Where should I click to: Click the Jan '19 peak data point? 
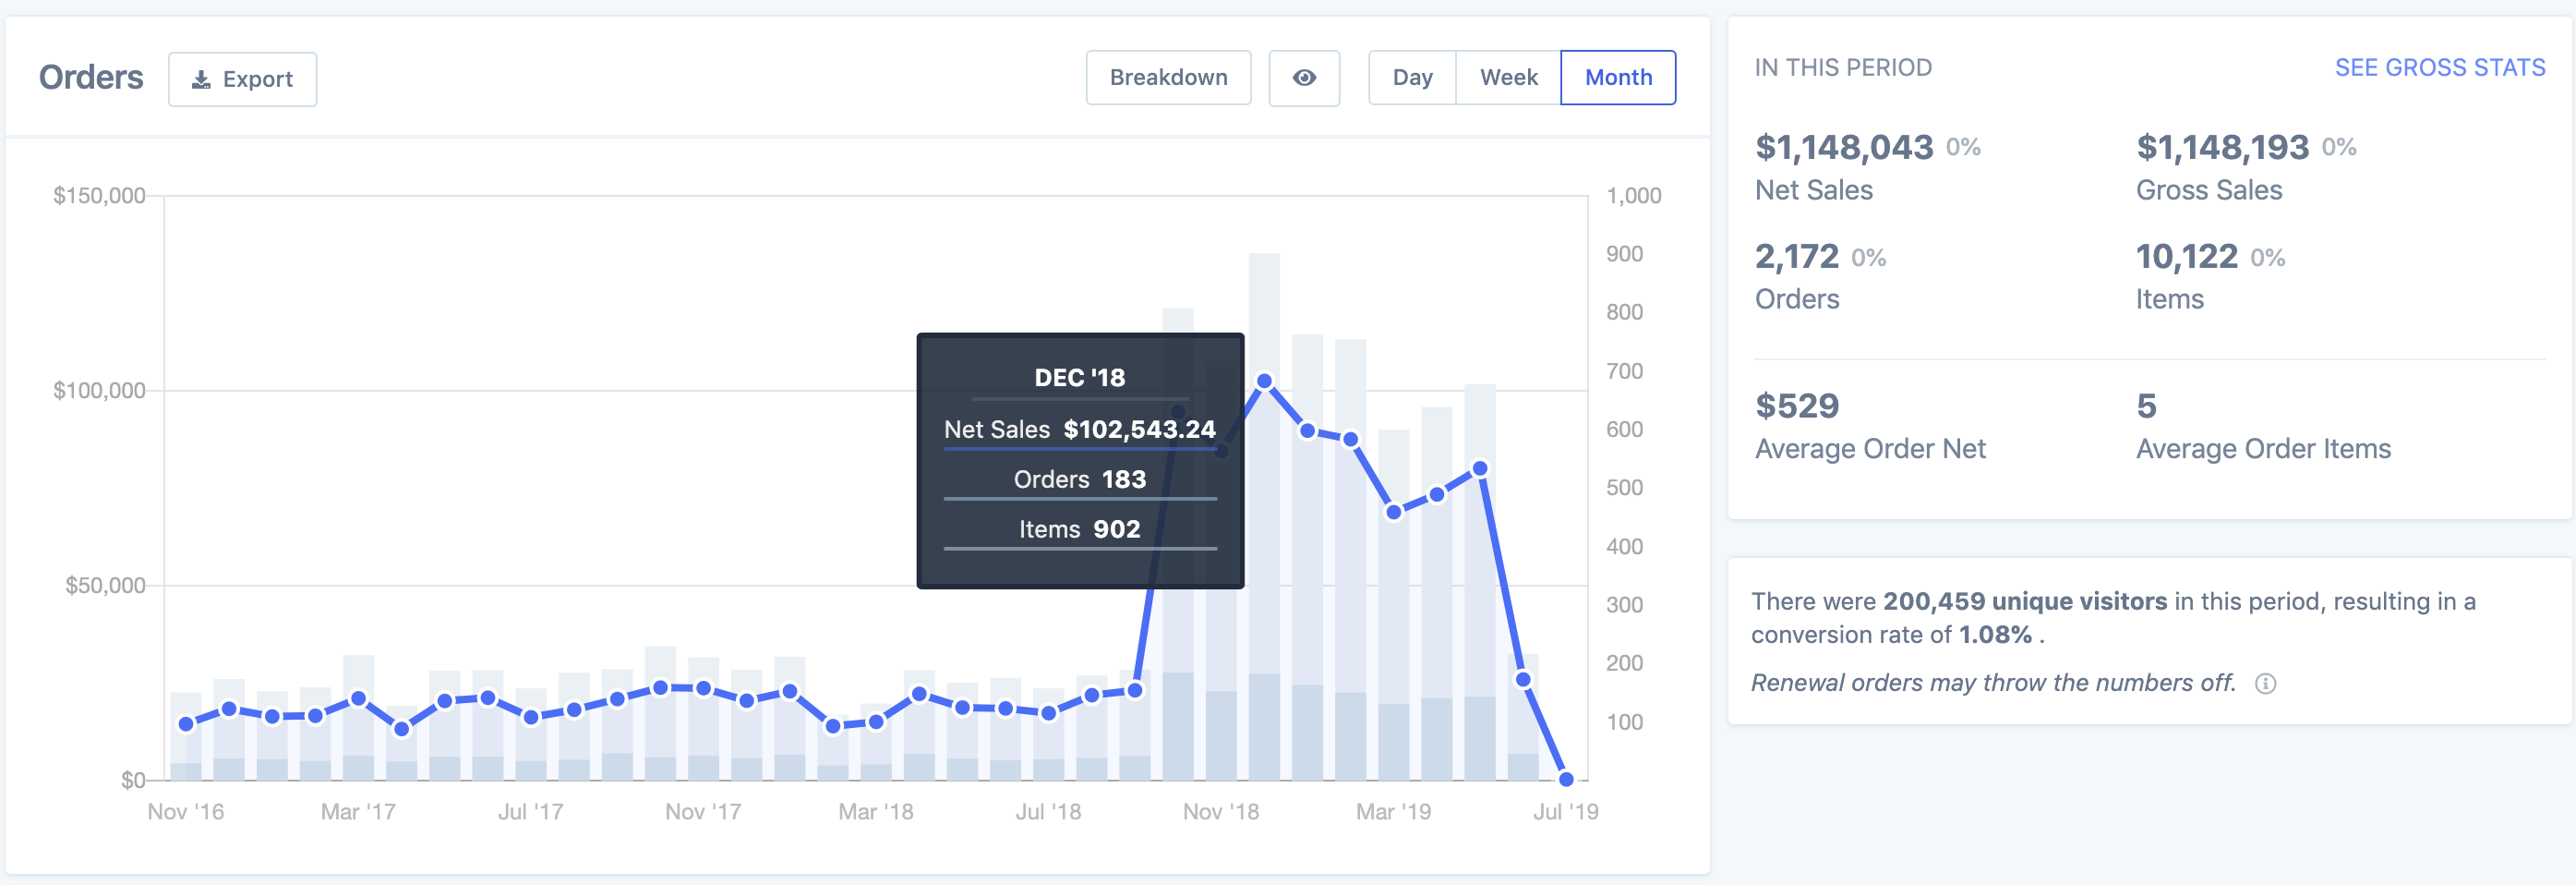(x=1264, y=381)
